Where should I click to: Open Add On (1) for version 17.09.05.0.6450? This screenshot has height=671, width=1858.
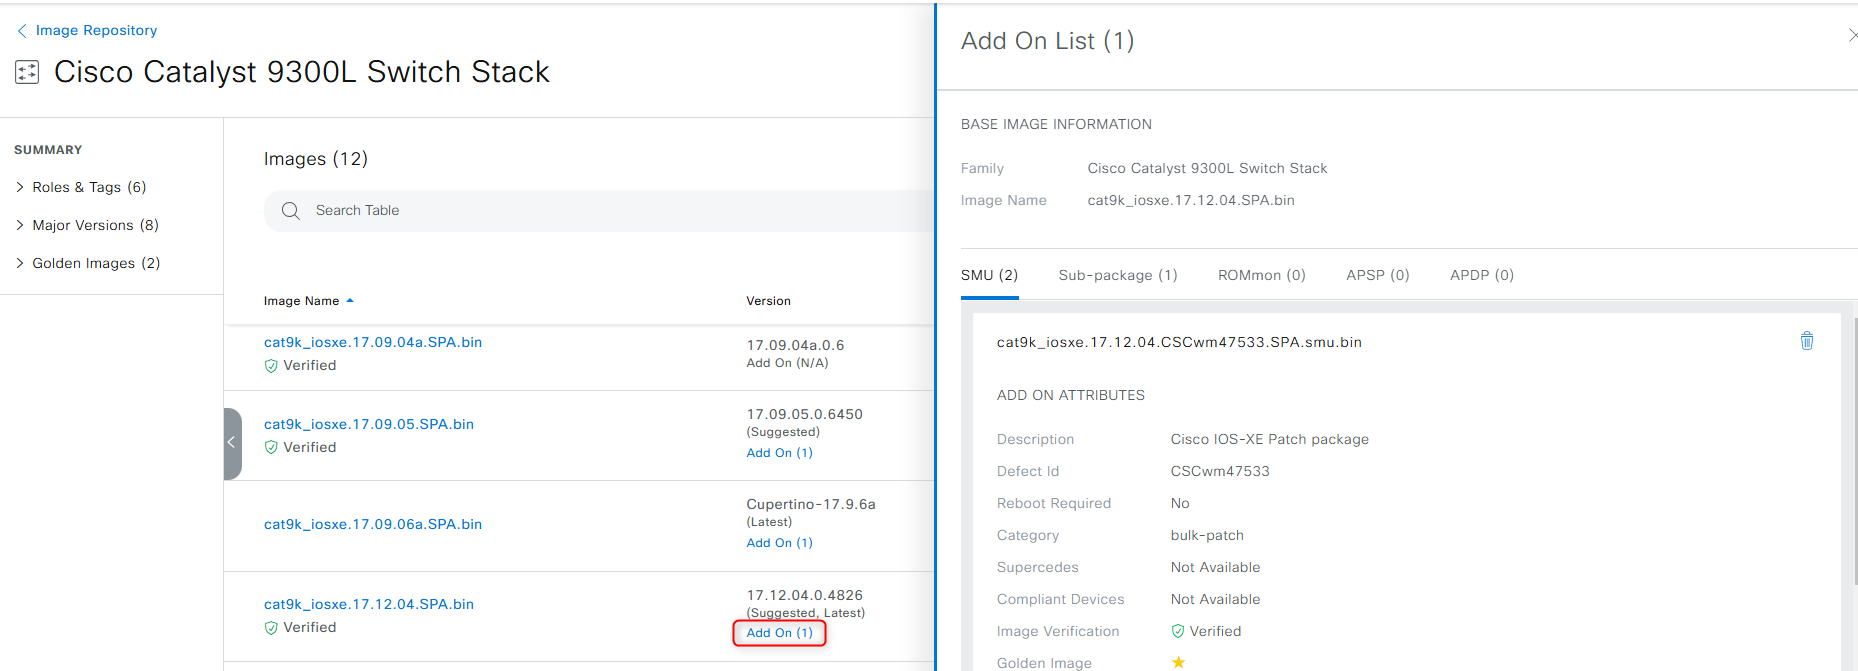click(x=780, y=453)
